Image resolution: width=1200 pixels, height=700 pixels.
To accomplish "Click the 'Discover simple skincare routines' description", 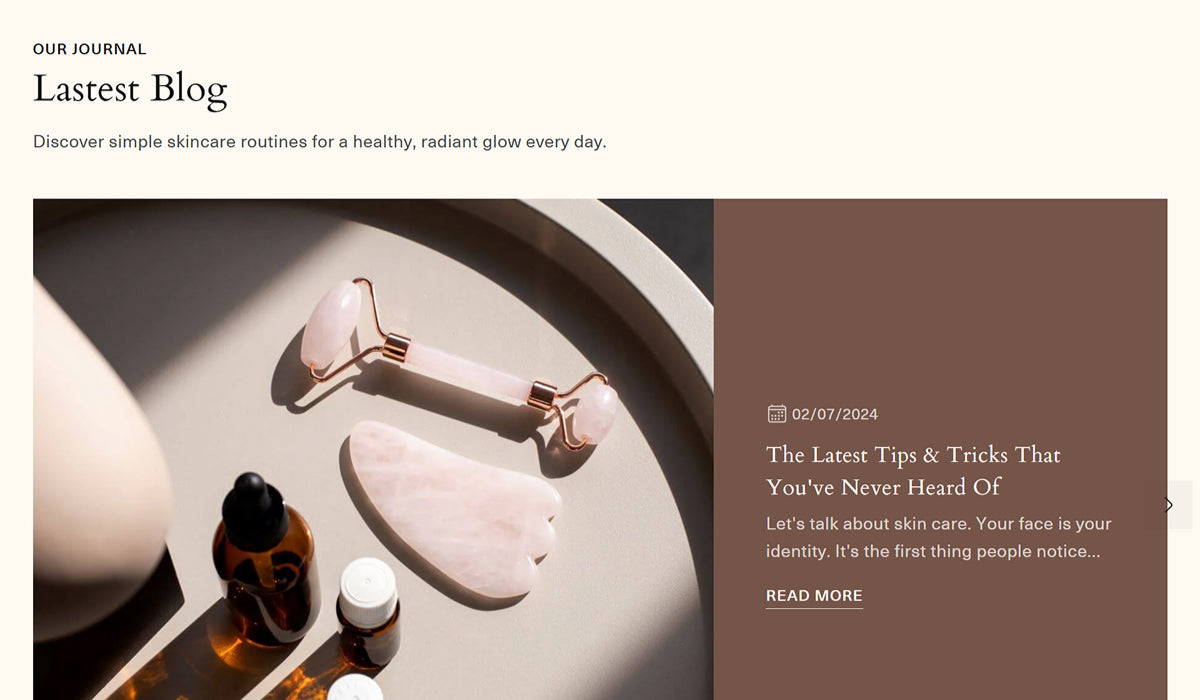I will 320,142.
